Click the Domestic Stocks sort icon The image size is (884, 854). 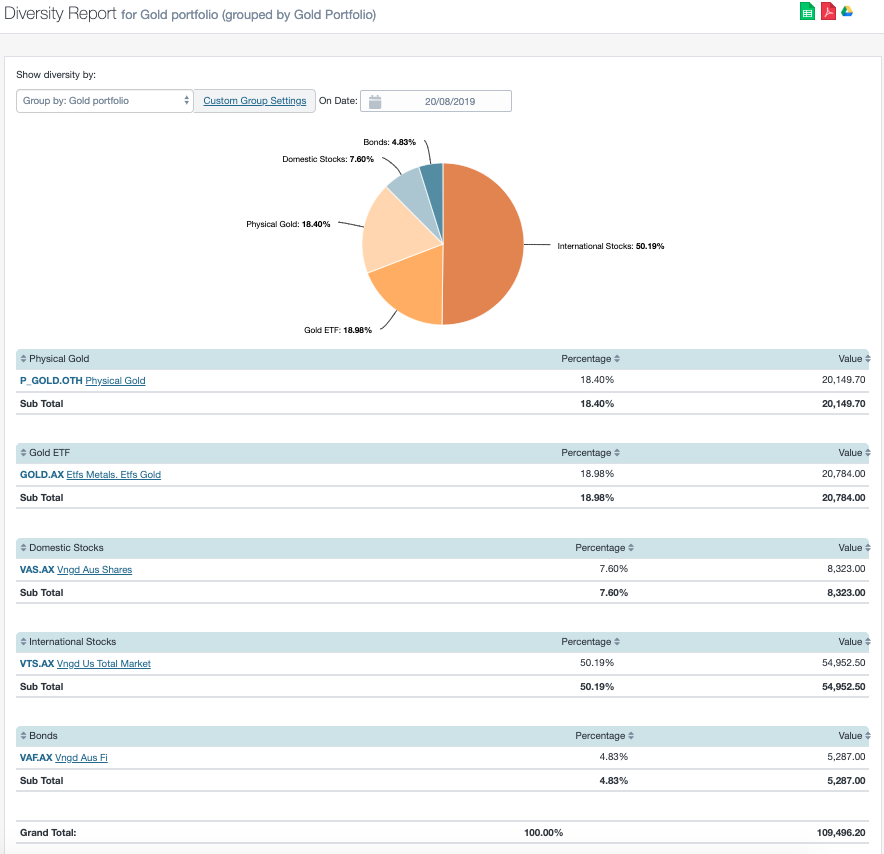click(x=24, y=547)
